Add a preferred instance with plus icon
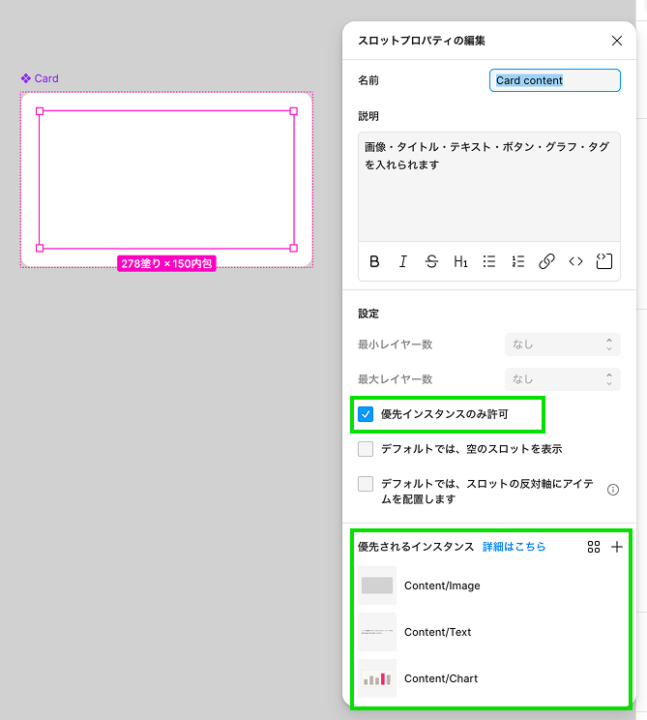 617,547
